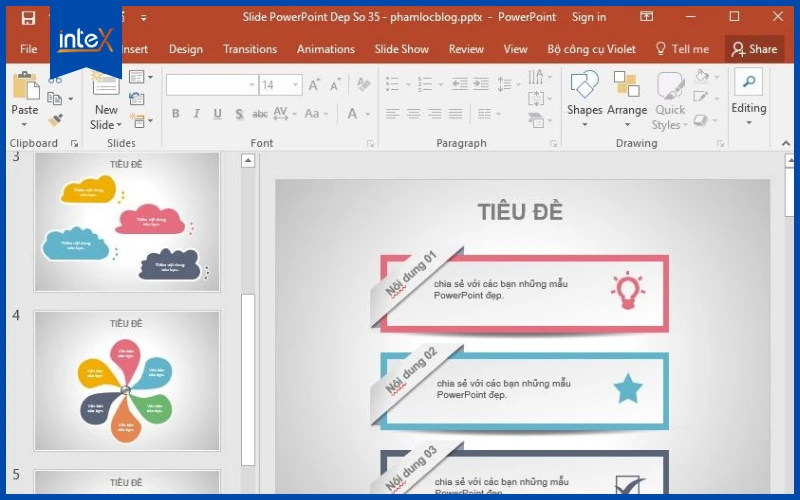
Task: Click the Arrange icon
Action: pos(627,85)
